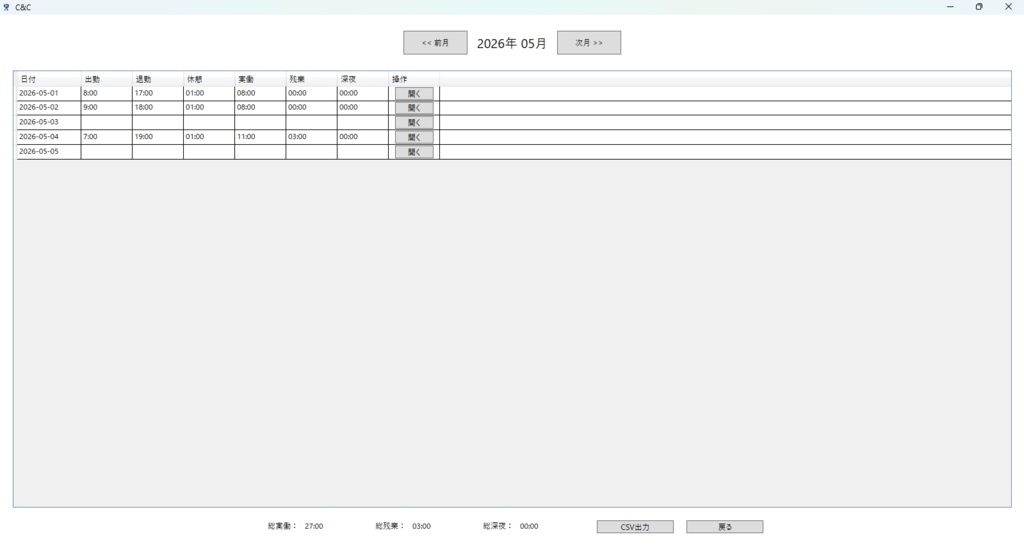This screenshot has width=1024, height=546.
Task: Click worked hours 08:00 on 2026-05-02
Action: (x=260, y=108)
